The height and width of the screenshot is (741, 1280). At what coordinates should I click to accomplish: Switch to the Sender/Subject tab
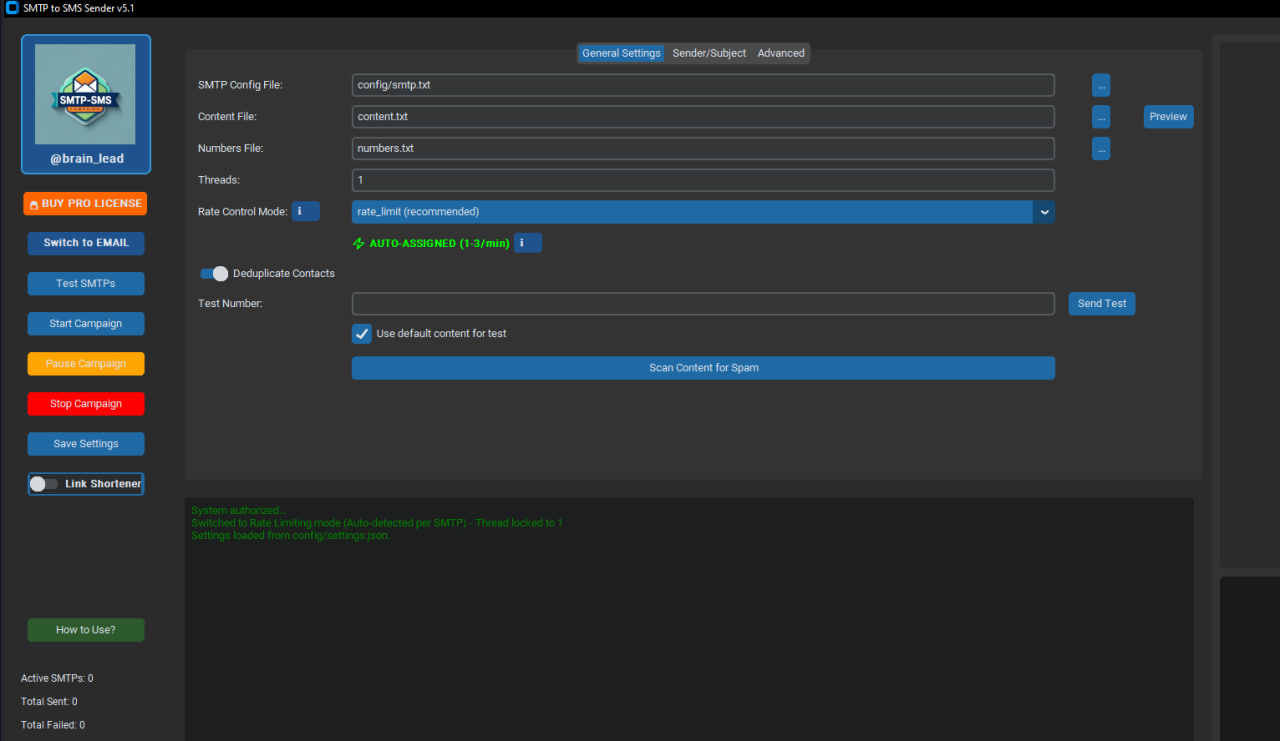tap(709, 53)
